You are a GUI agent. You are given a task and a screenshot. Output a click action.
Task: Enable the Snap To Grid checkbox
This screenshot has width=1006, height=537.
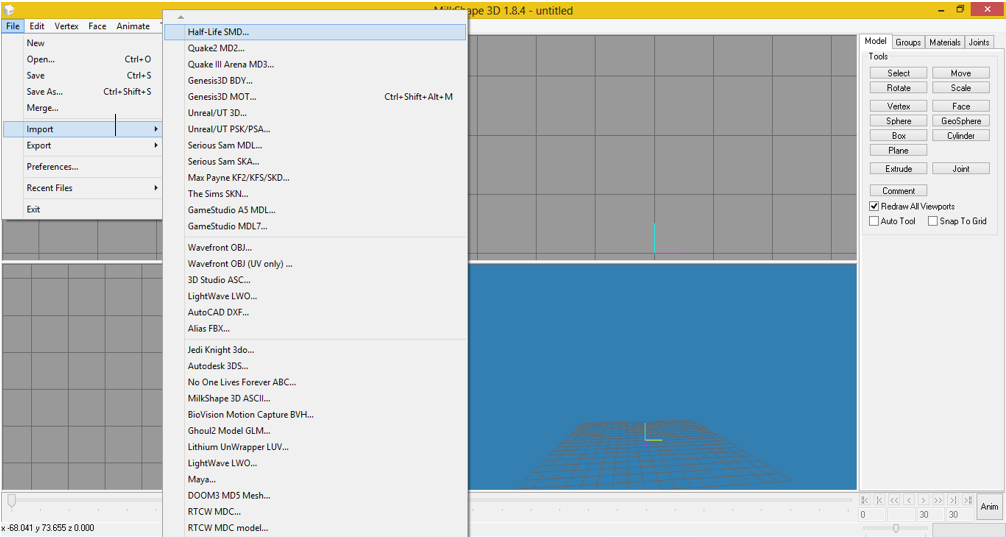click(x=933, y=221)
